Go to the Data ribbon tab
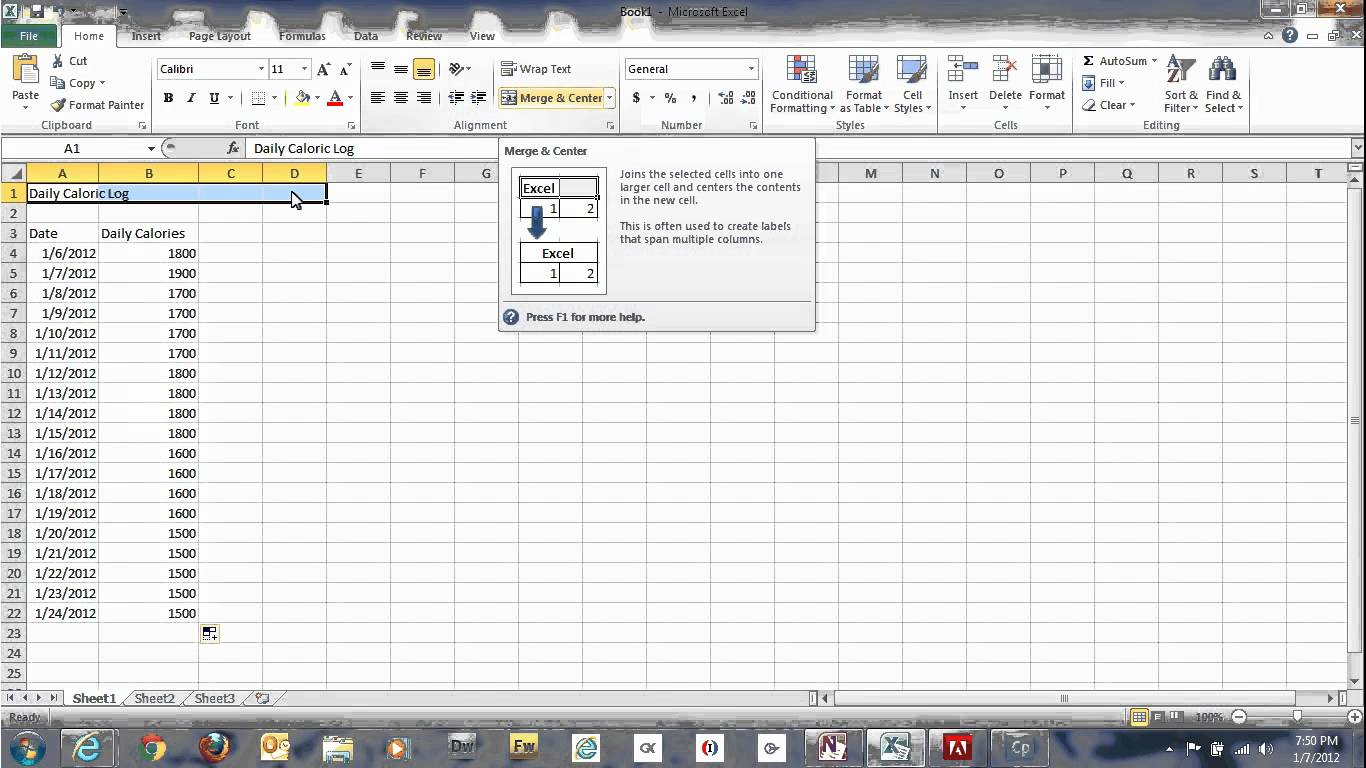The width and height of the screenshot is (1366, 768). point(366,36)
